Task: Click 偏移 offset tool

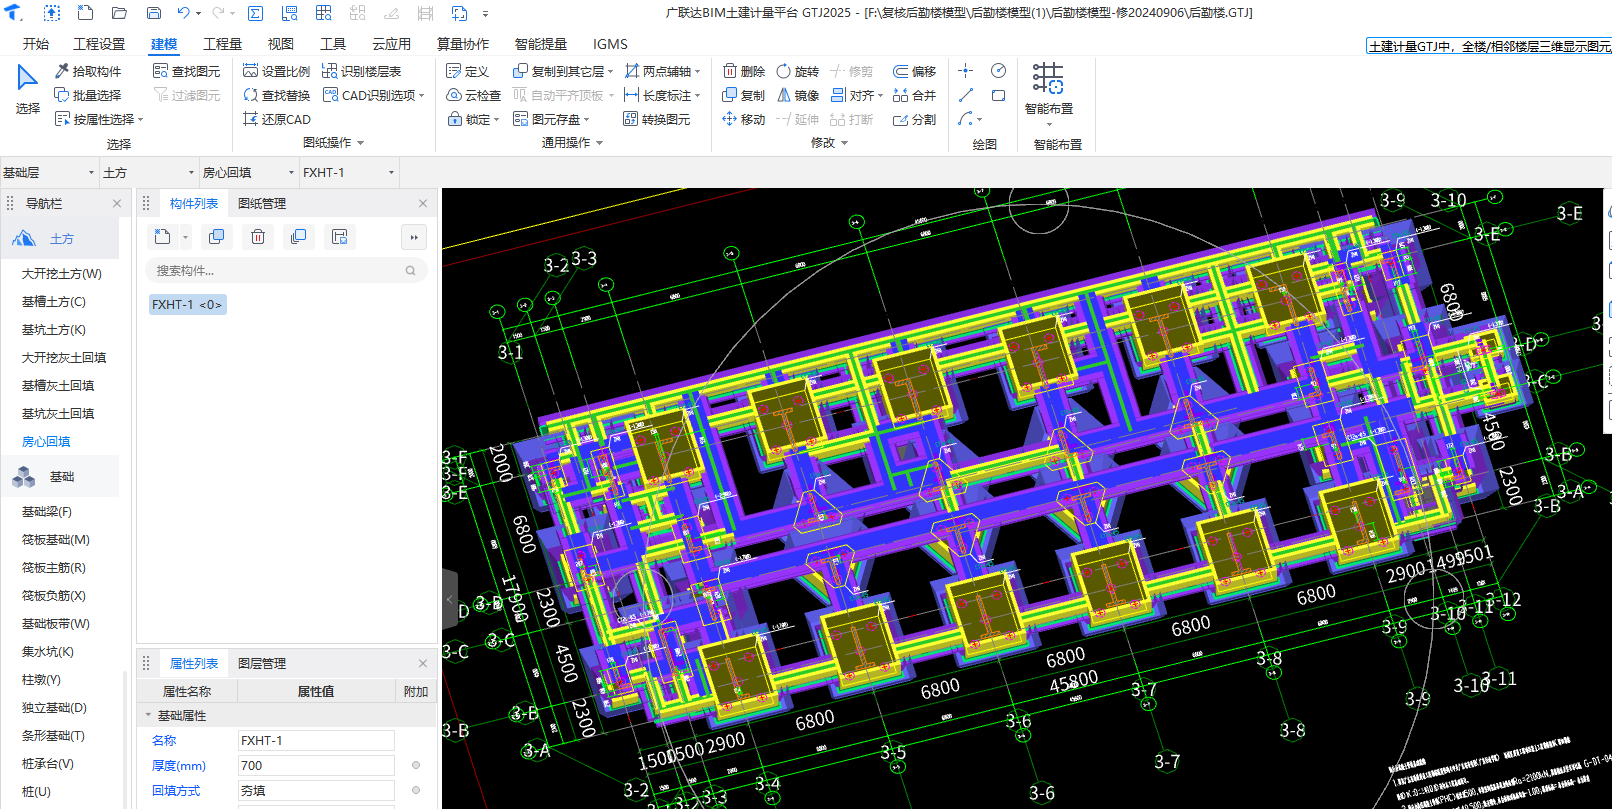Action: click(914, 71)
